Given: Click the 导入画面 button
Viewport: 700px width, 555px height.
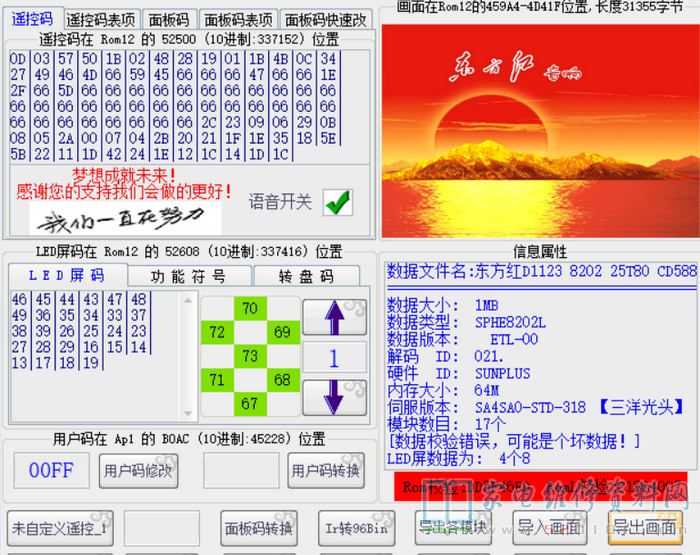Looking at the screenshot, I should coord(550,528).
